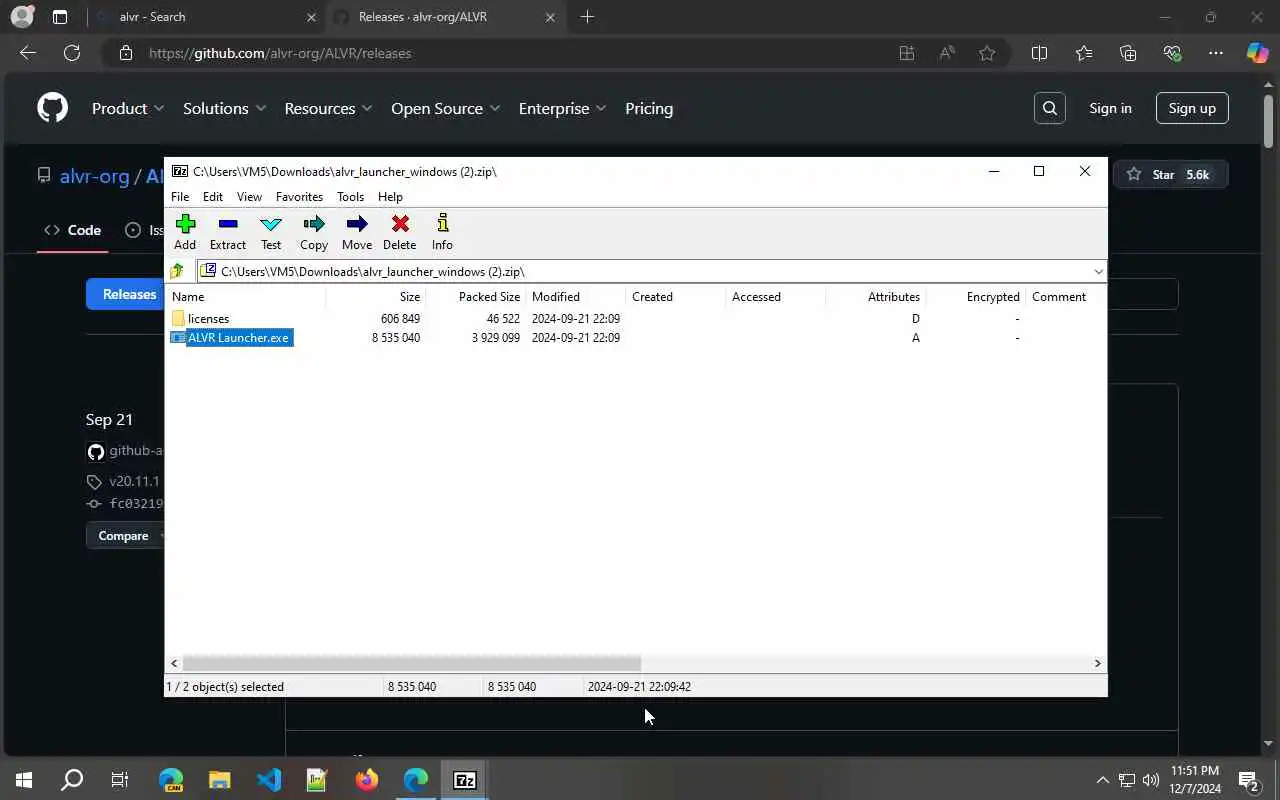The width and height of the screenshot is (1280, 800).
Task: Click the Releases button on GitHub
Action: [126, 294]
